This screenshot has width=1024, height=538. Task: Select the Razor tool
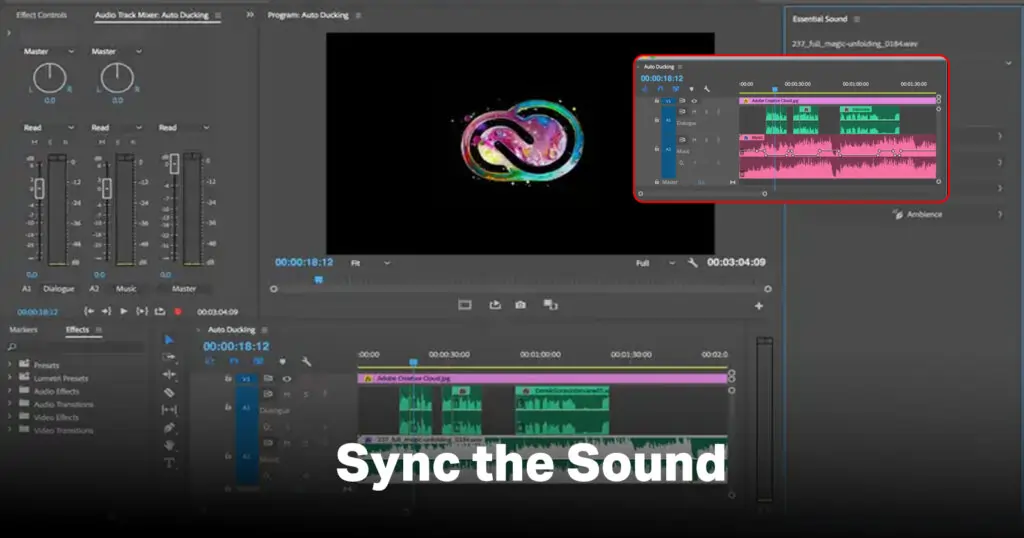pyautogui.click(x=169, y=392)
